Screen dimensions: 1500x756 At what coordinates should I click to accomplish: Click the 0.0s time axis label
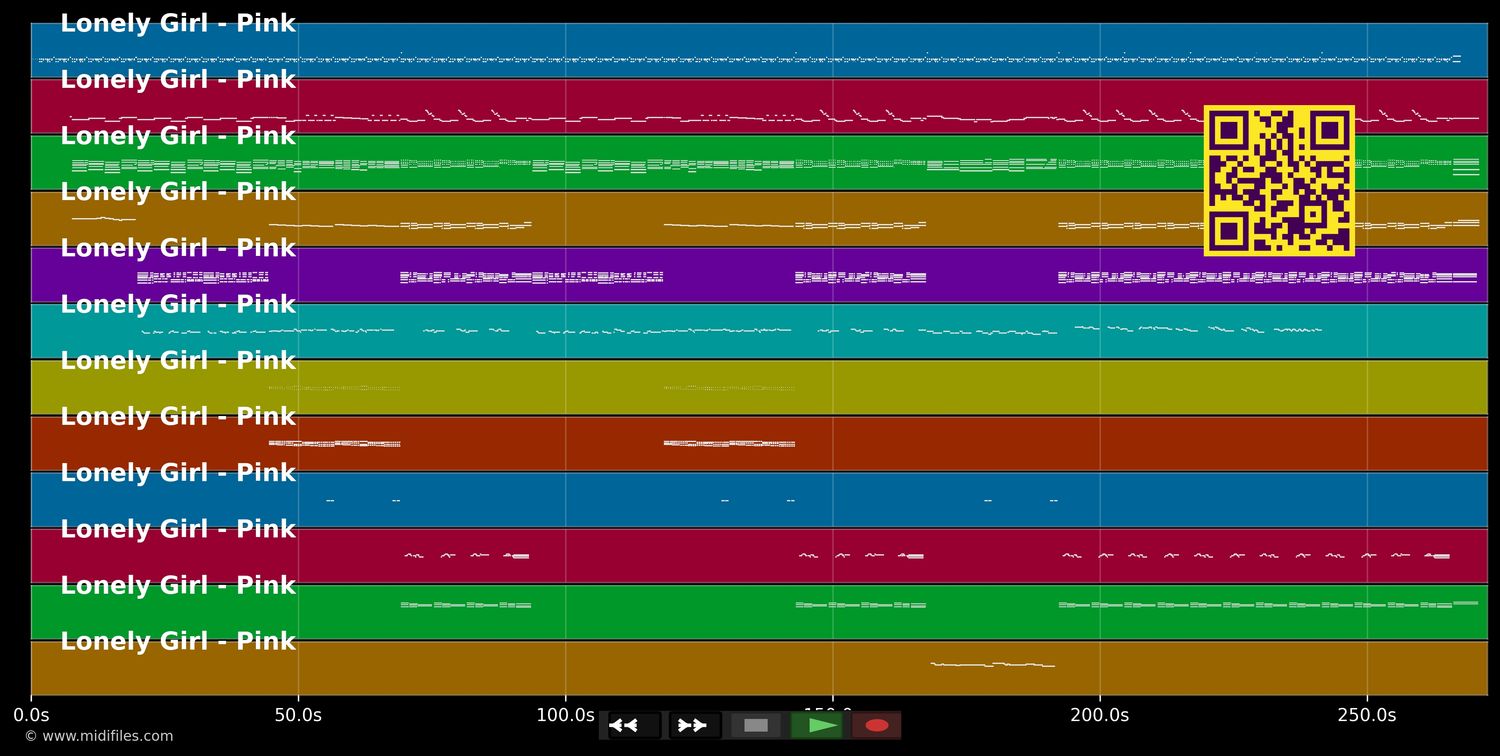click(31, 715)
